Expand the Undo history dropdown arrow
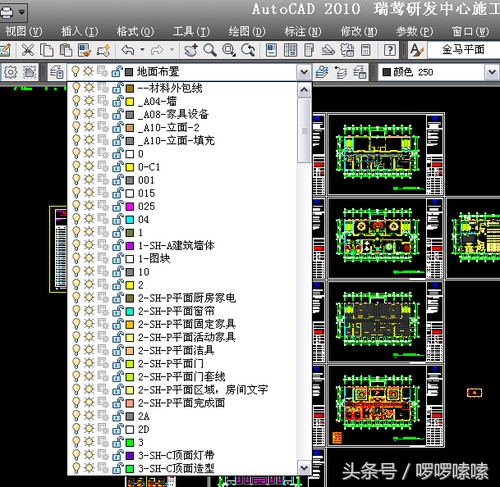 click(x=142, y=50)
